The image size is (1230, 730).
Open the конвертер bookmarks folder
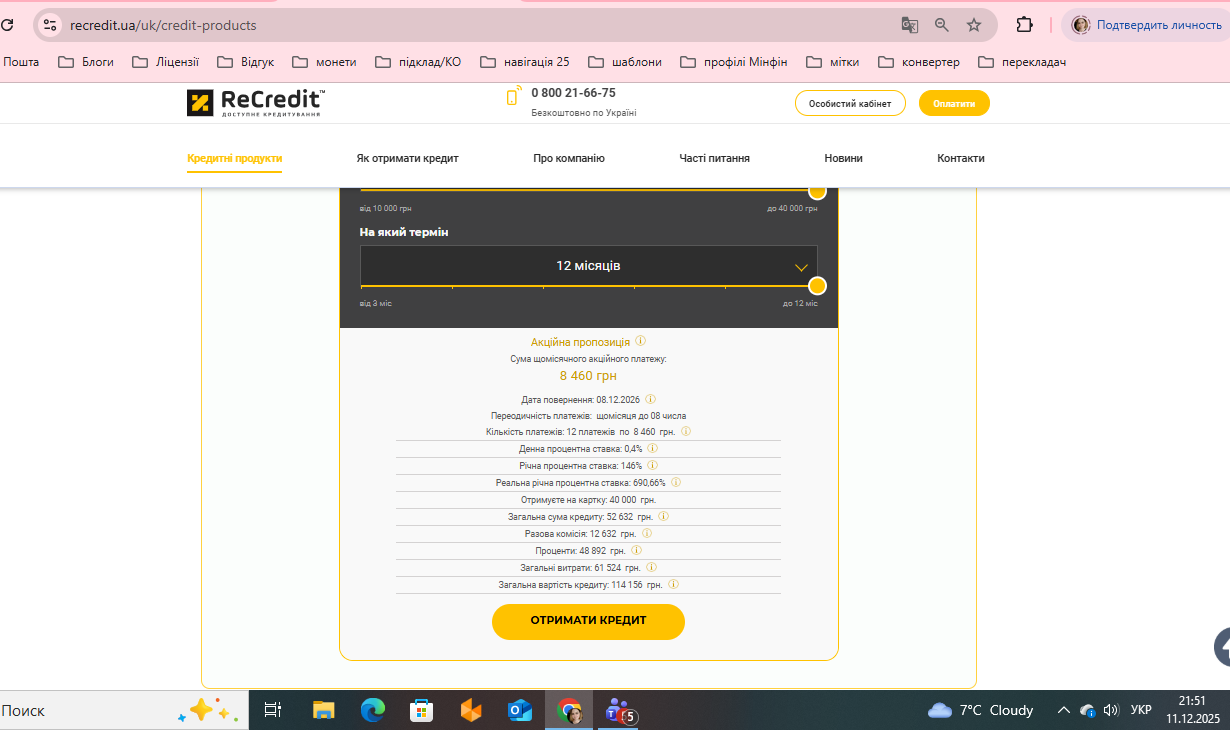tap(919, 62)
